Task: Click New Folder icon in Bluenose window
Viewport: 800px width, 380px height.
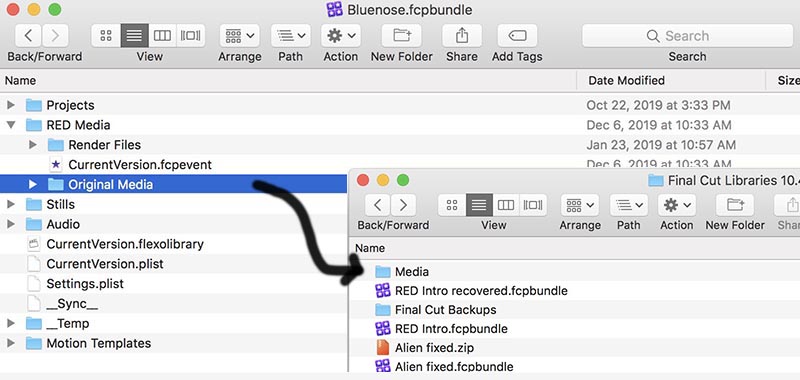Action: [402, 36]
